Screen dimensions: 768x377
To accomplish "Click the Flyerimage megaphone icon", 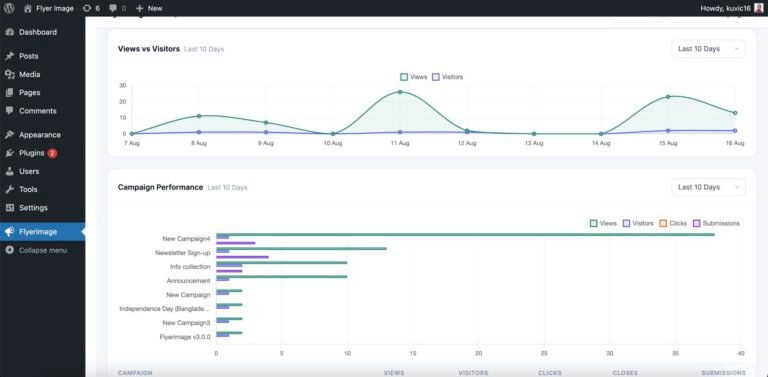I will pyautogui.click(x=9, y=232).
